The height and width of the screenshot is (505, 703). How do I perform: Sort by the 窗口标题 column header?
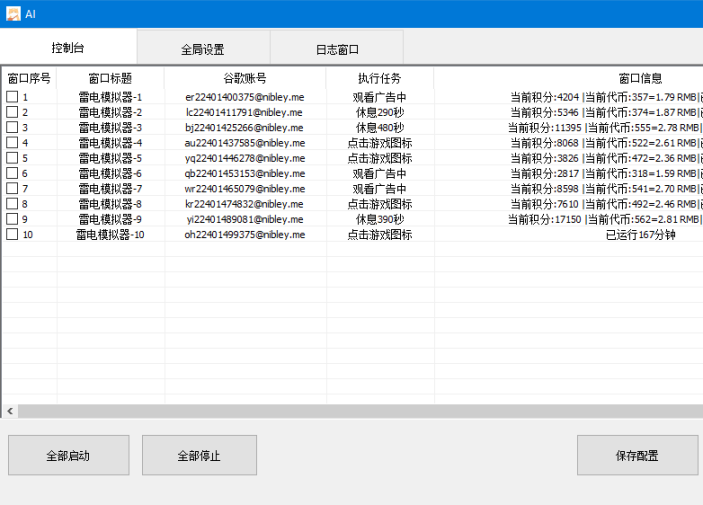coord(110,78)
